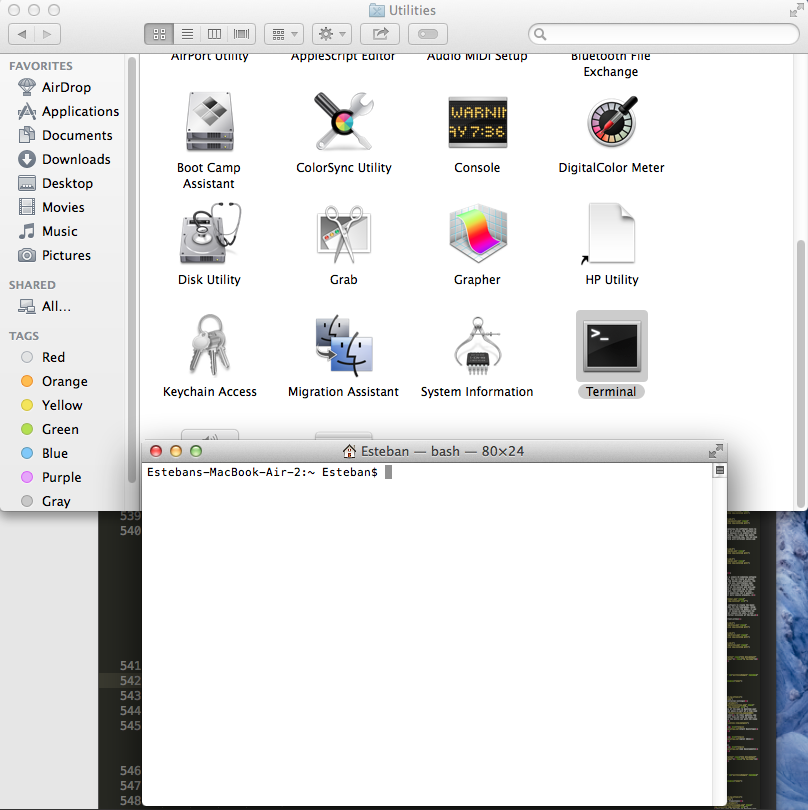Close the Terminal window
Screen dimensions: 808x810
pos(156,451)
